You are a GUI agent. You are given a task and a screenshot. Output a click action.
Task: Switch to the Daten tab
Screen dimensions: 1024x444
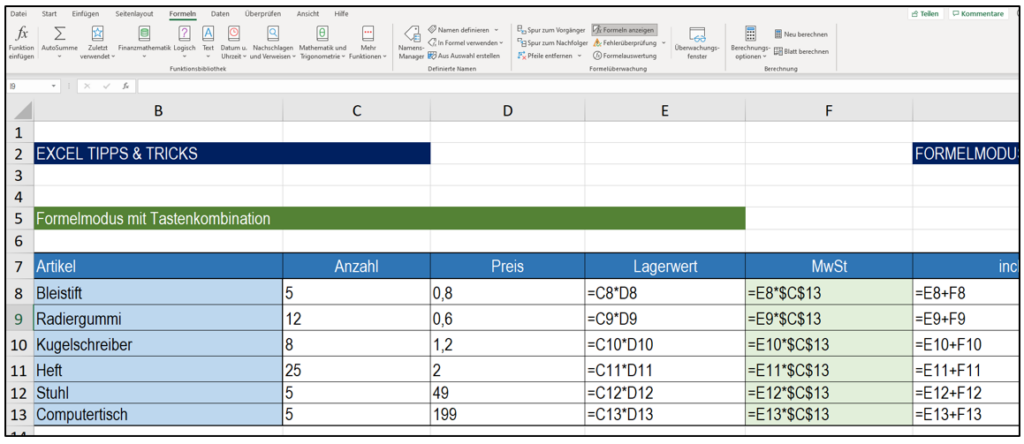pyautogui.click(x=220, y=13)
